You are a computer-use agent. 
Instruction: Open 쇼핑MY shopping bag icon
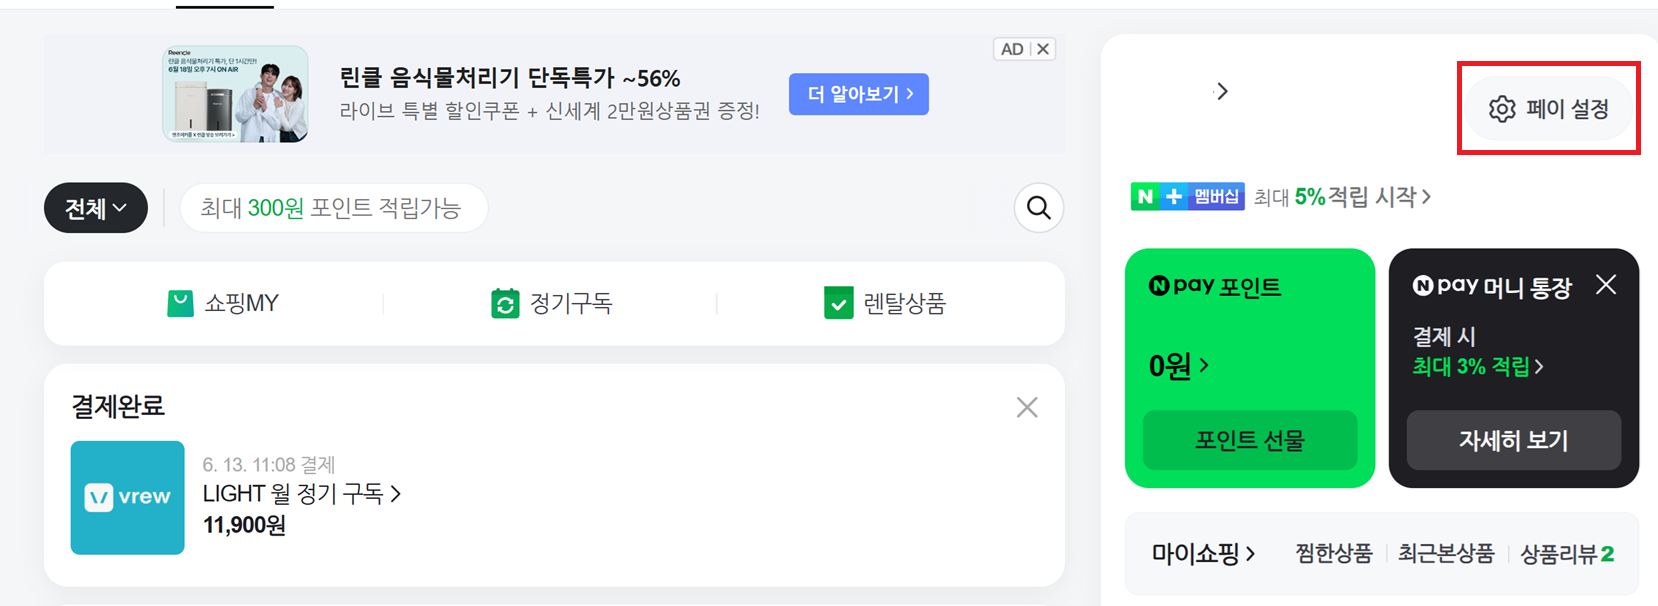(x=180, y=304)
